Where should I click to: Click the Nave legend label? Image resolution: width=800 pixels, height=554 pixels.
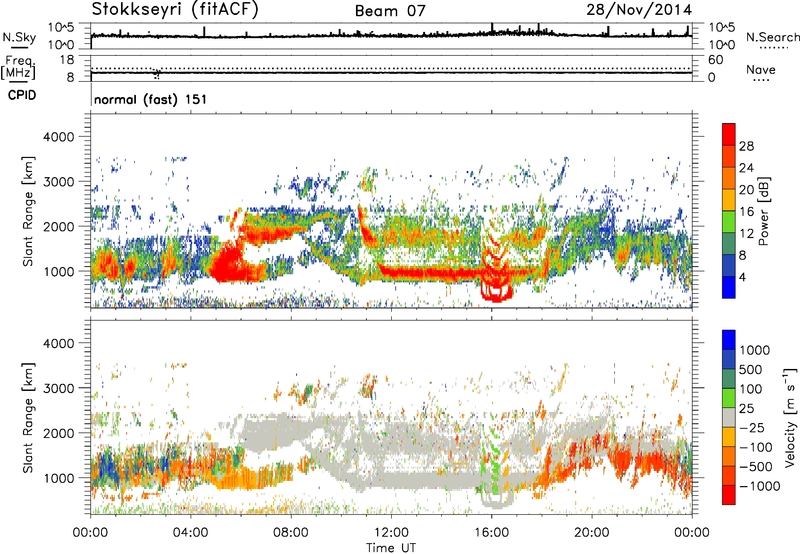(761, 69)
